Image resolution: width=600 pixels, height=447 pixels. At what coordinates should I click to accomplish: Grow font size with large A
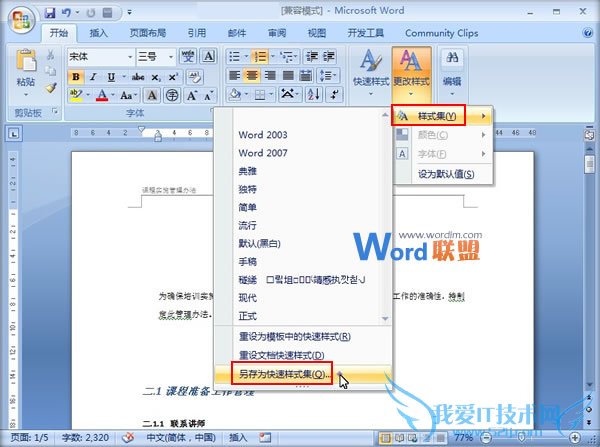click(192, 95)
